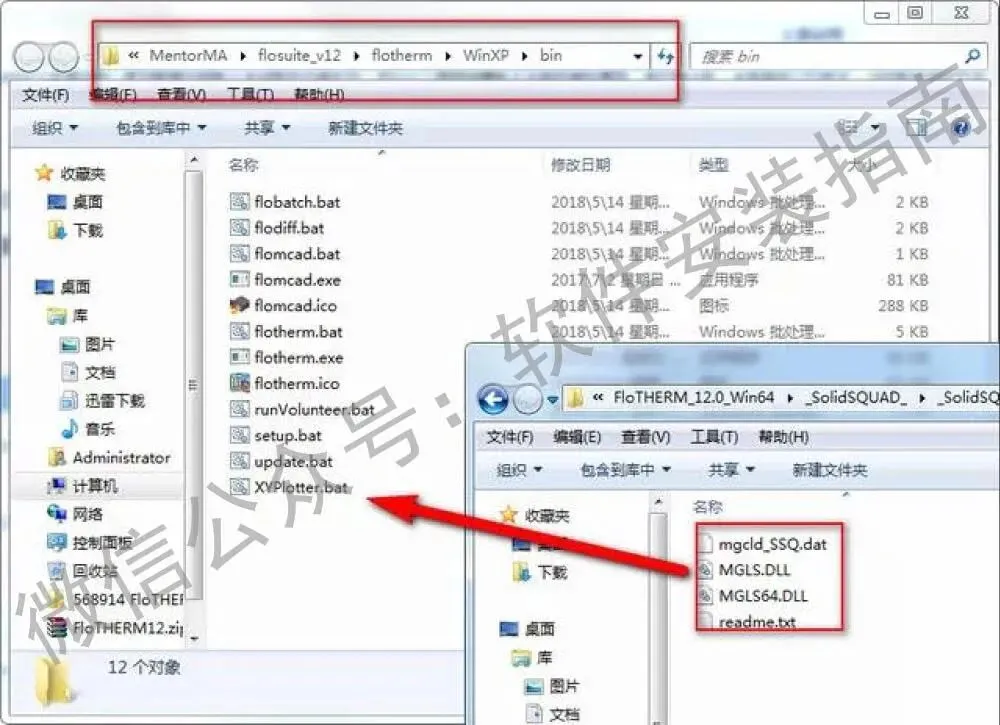Select the flomcad.bat batch file icon
The height and width of the screenshot is (725, 1000).
[x=239, y=254]
